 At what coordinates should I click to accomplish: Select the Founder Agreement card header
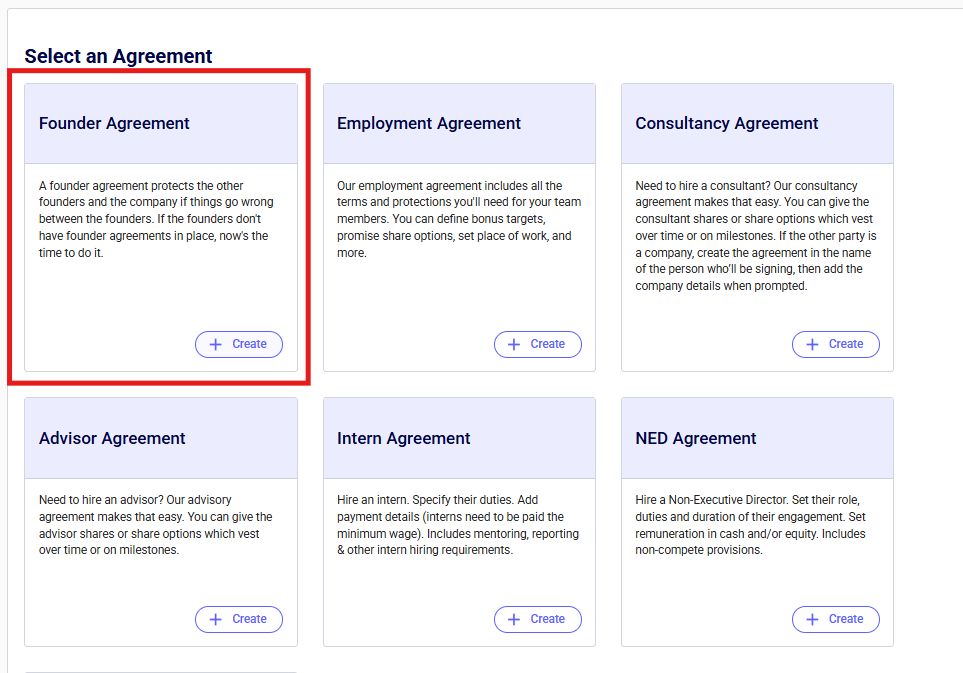114,124
